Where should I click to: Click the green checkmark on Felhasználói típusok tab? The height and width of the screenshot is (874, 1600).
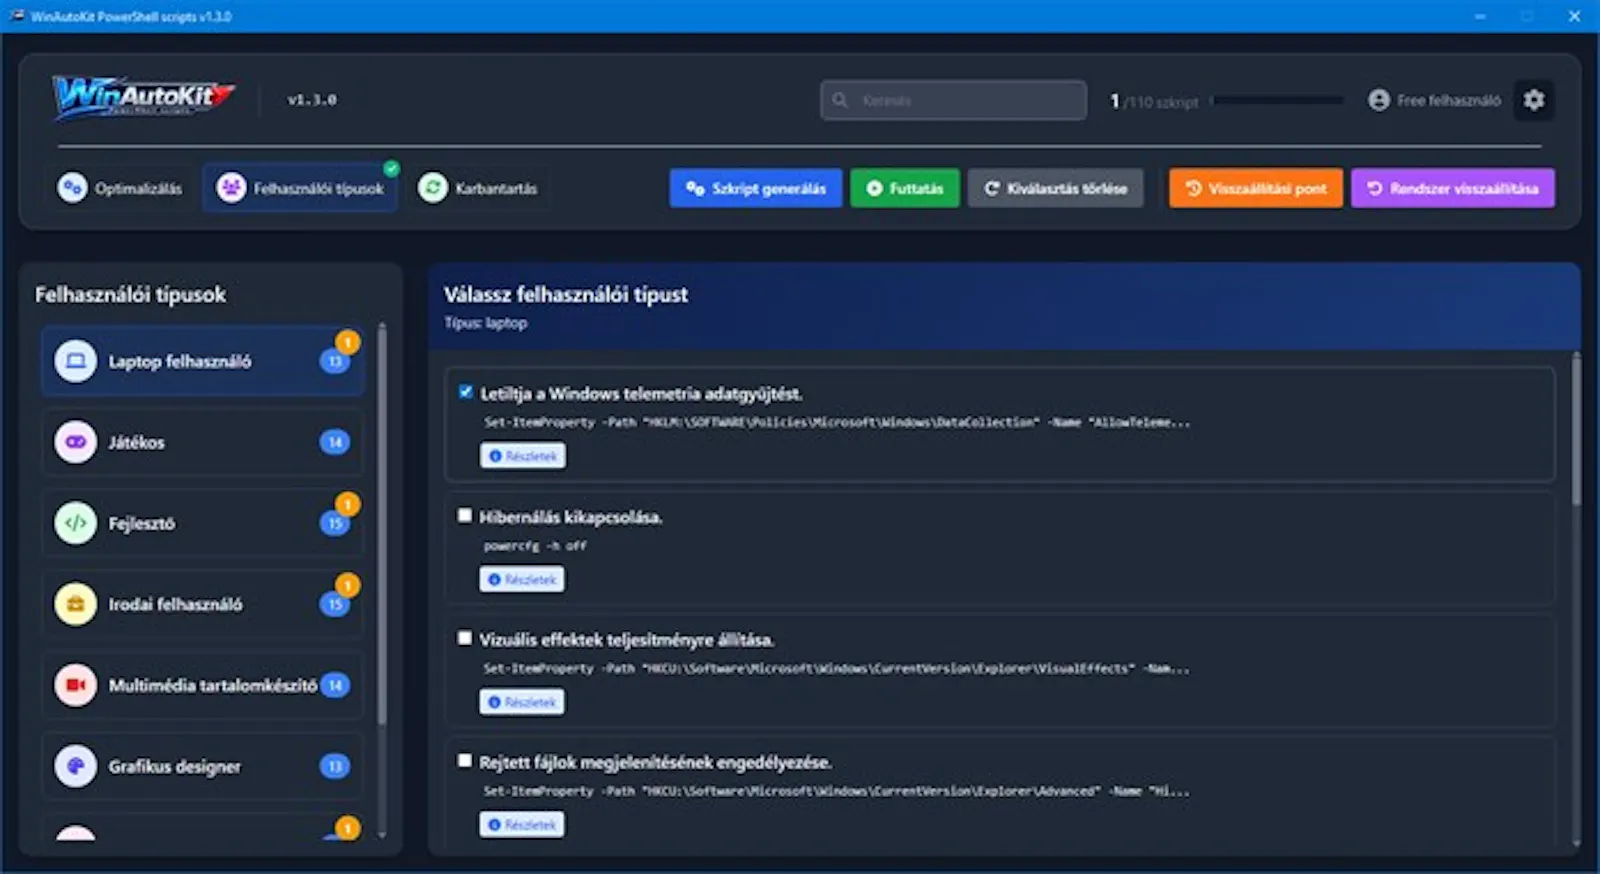coord(392,168)
